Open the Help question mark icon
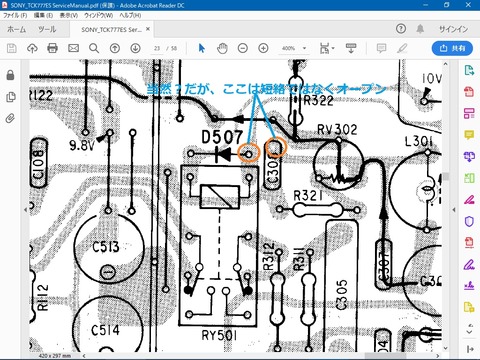Screen dimensions: 480x360 [x=401, y=29]
